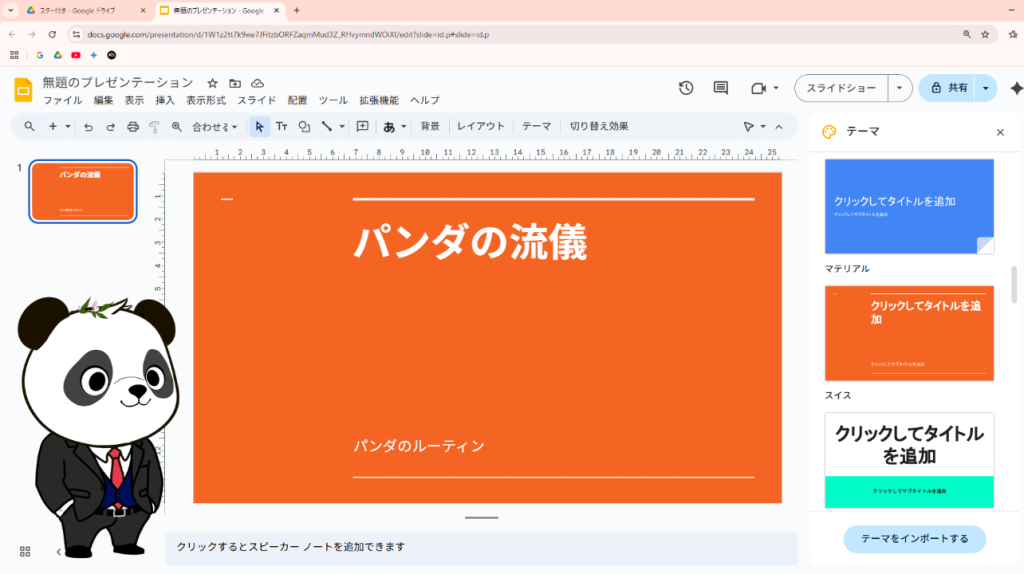Screen dimensions: 1024x574
Task: Open the comments panel icon
Action: [720, 88]
